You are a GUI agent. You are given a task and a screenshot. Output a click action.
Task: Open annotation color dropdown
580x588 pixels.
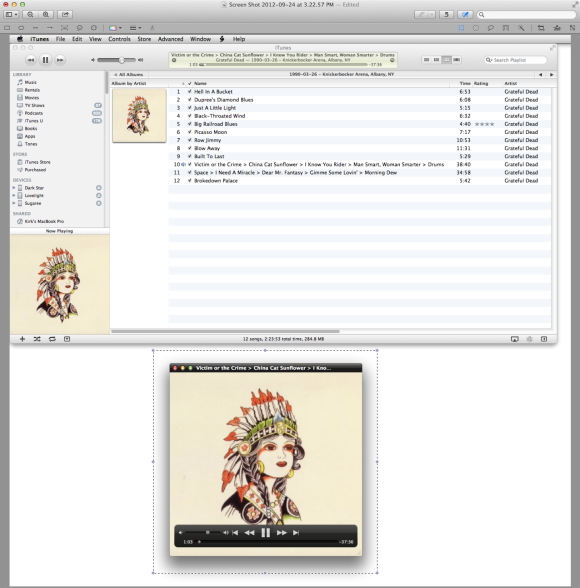coord(115,28)
